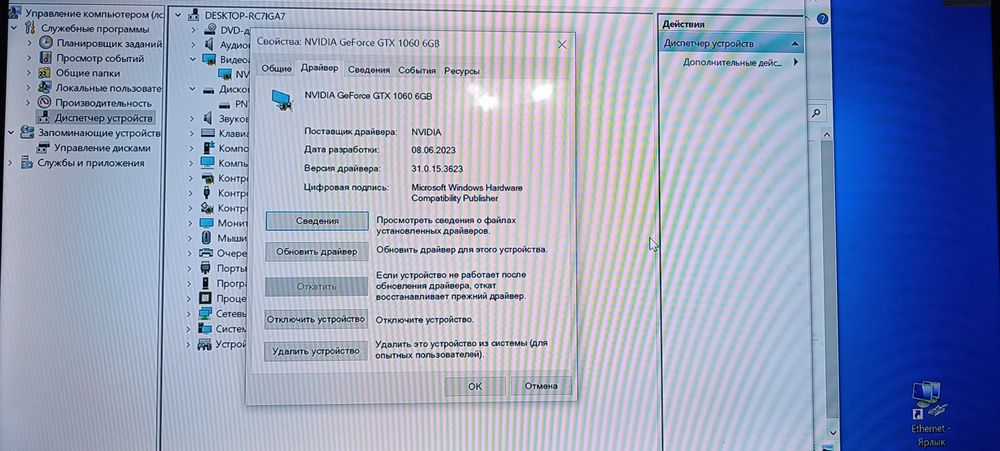Viewport: 1000px width, 451px height.
Task: Click the Общие папки icon
Action: (x=45, y=73)
